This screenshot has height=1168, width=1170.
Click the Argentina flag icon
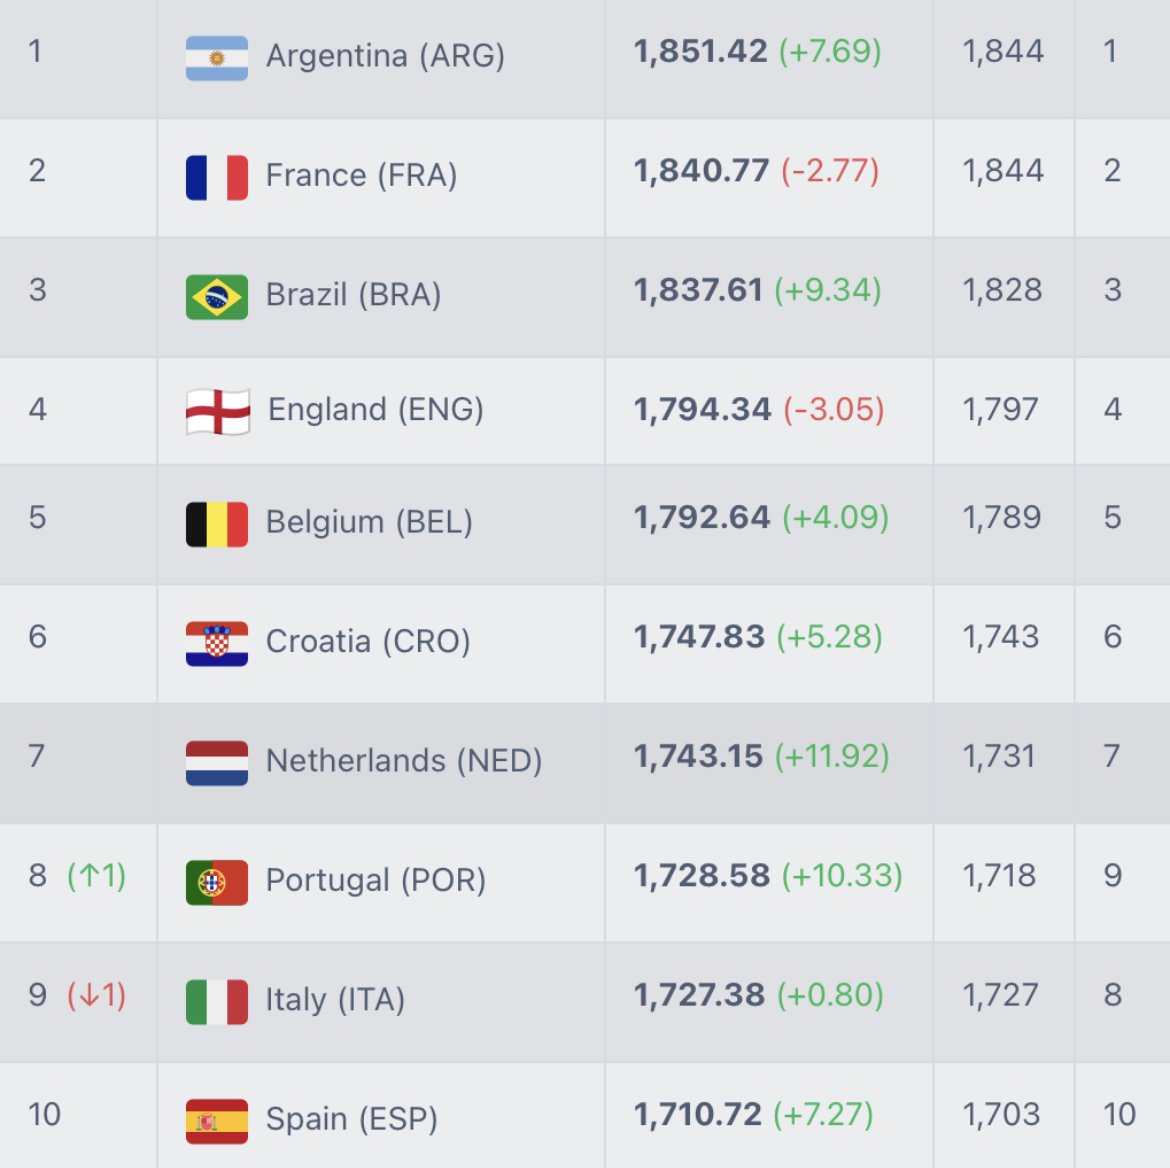pyautogui.click(x=217, y=58)
